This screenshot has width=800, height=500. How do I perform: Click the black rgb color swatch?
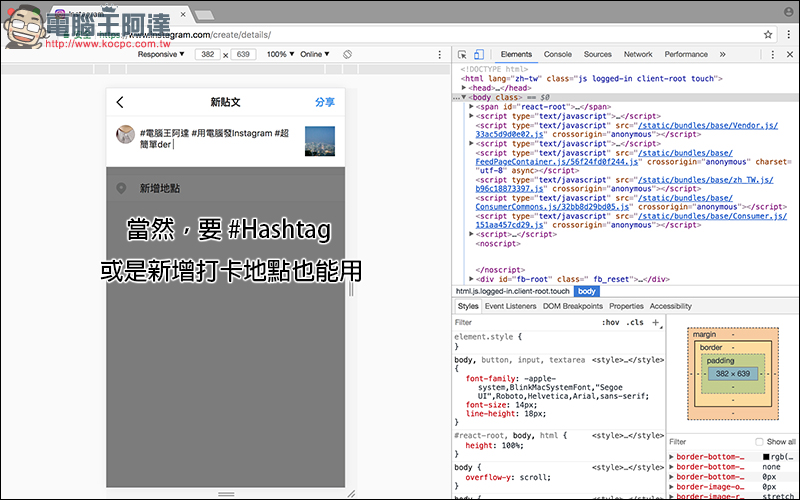click(766, 457)
